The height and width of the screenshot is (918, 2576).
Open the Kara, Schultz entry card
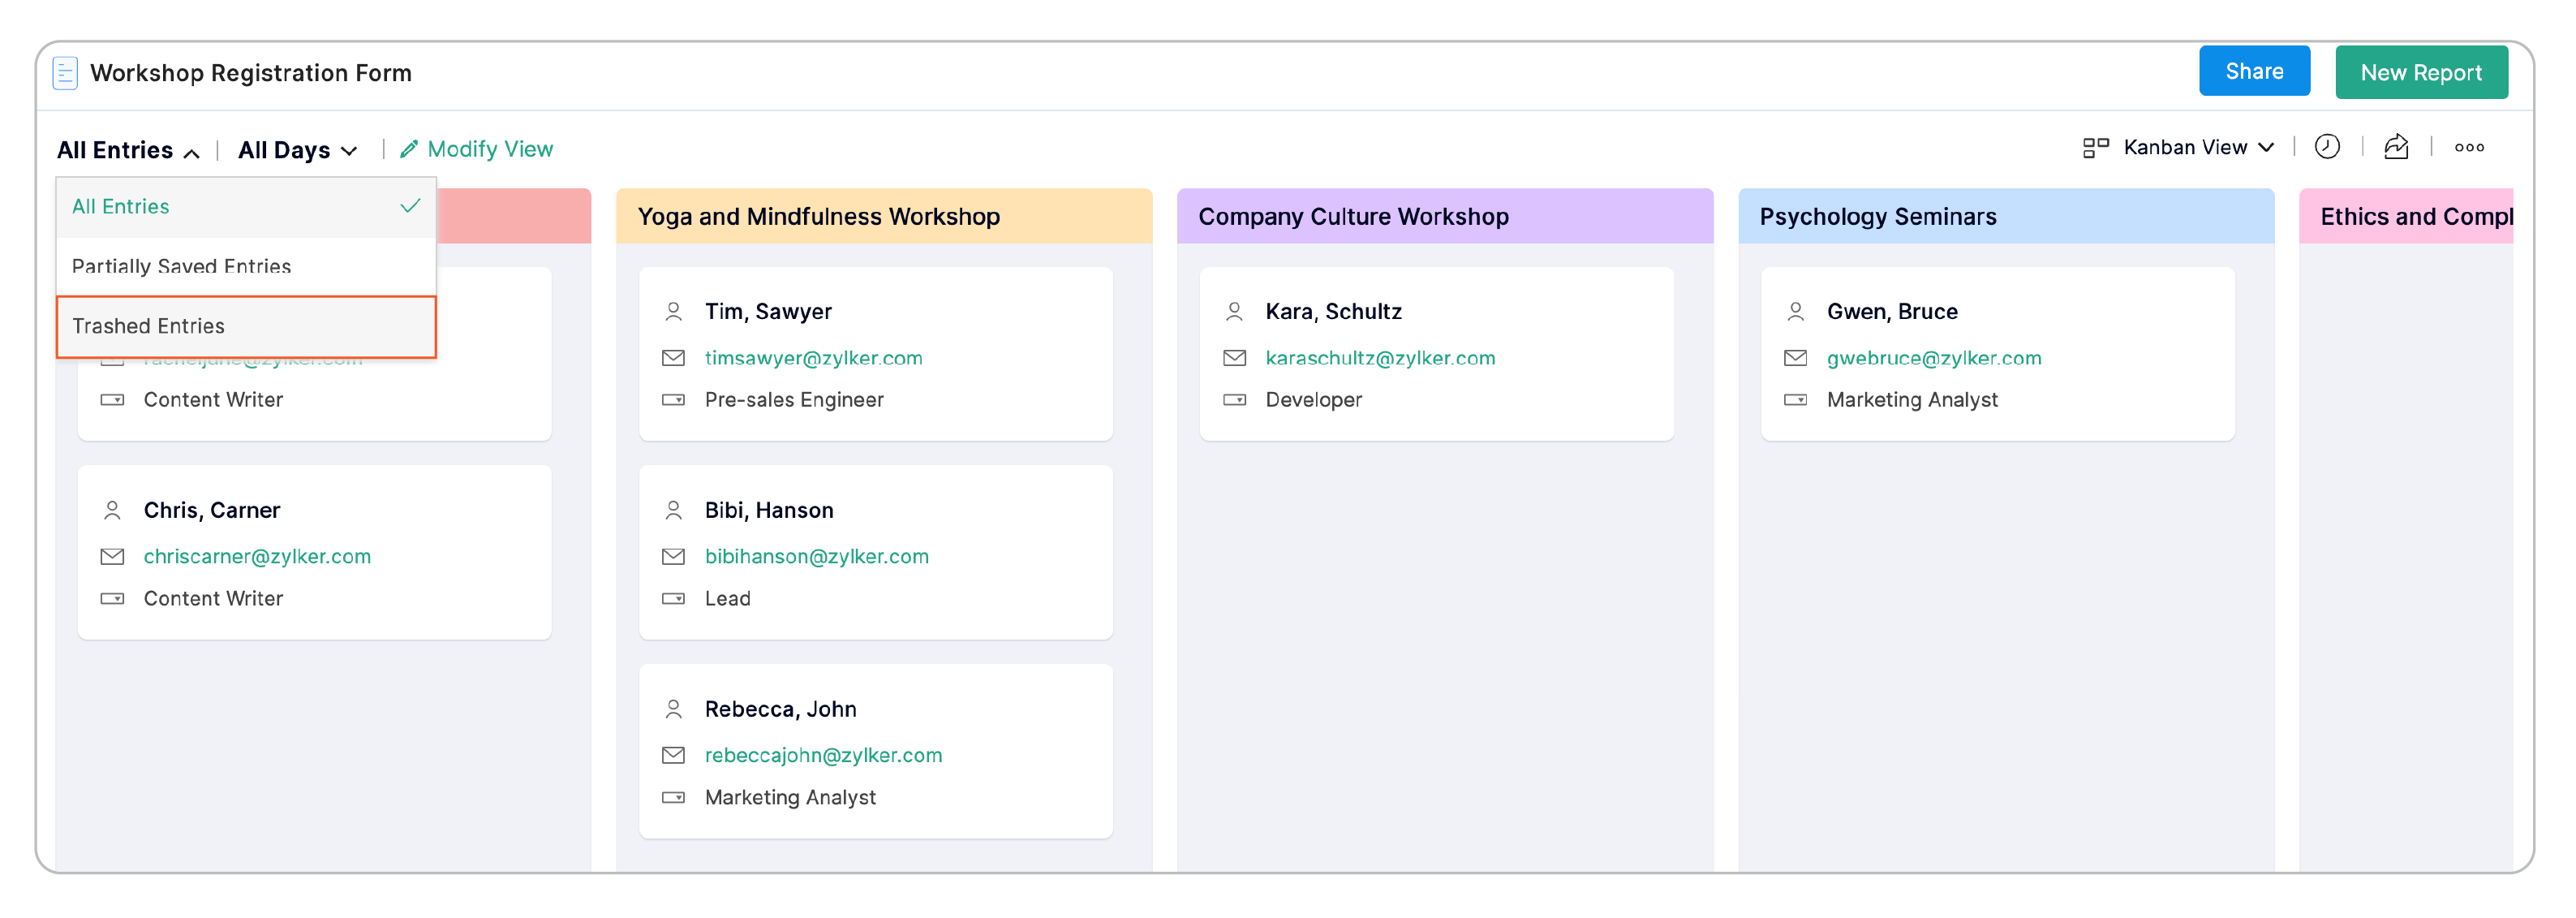click(1437, 354)
